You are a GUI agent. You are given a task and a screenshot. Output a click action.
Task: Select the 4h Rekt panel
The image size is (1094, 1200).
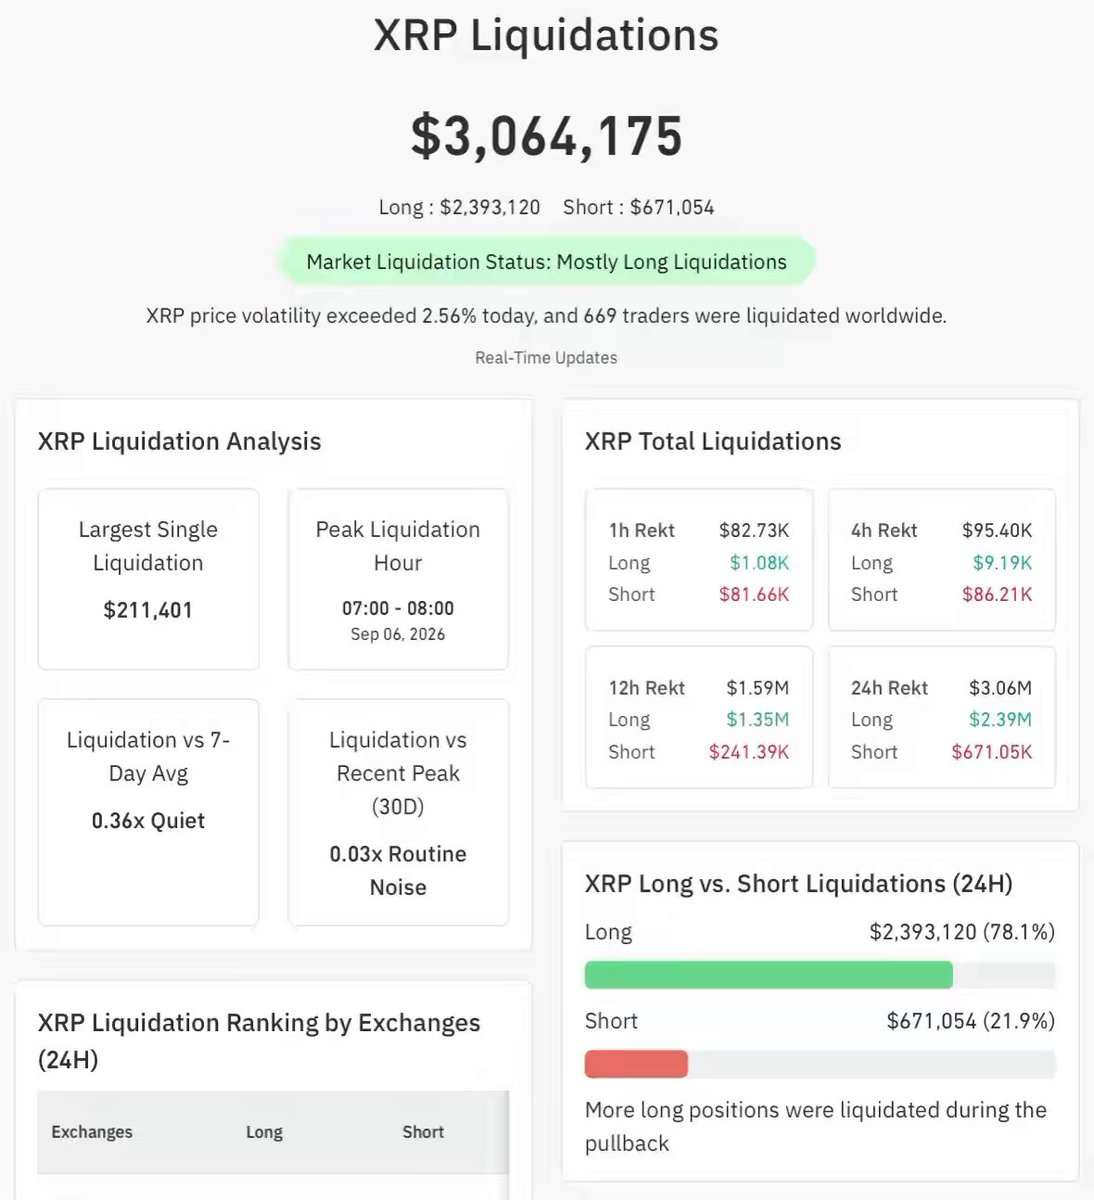click(942, 560)
